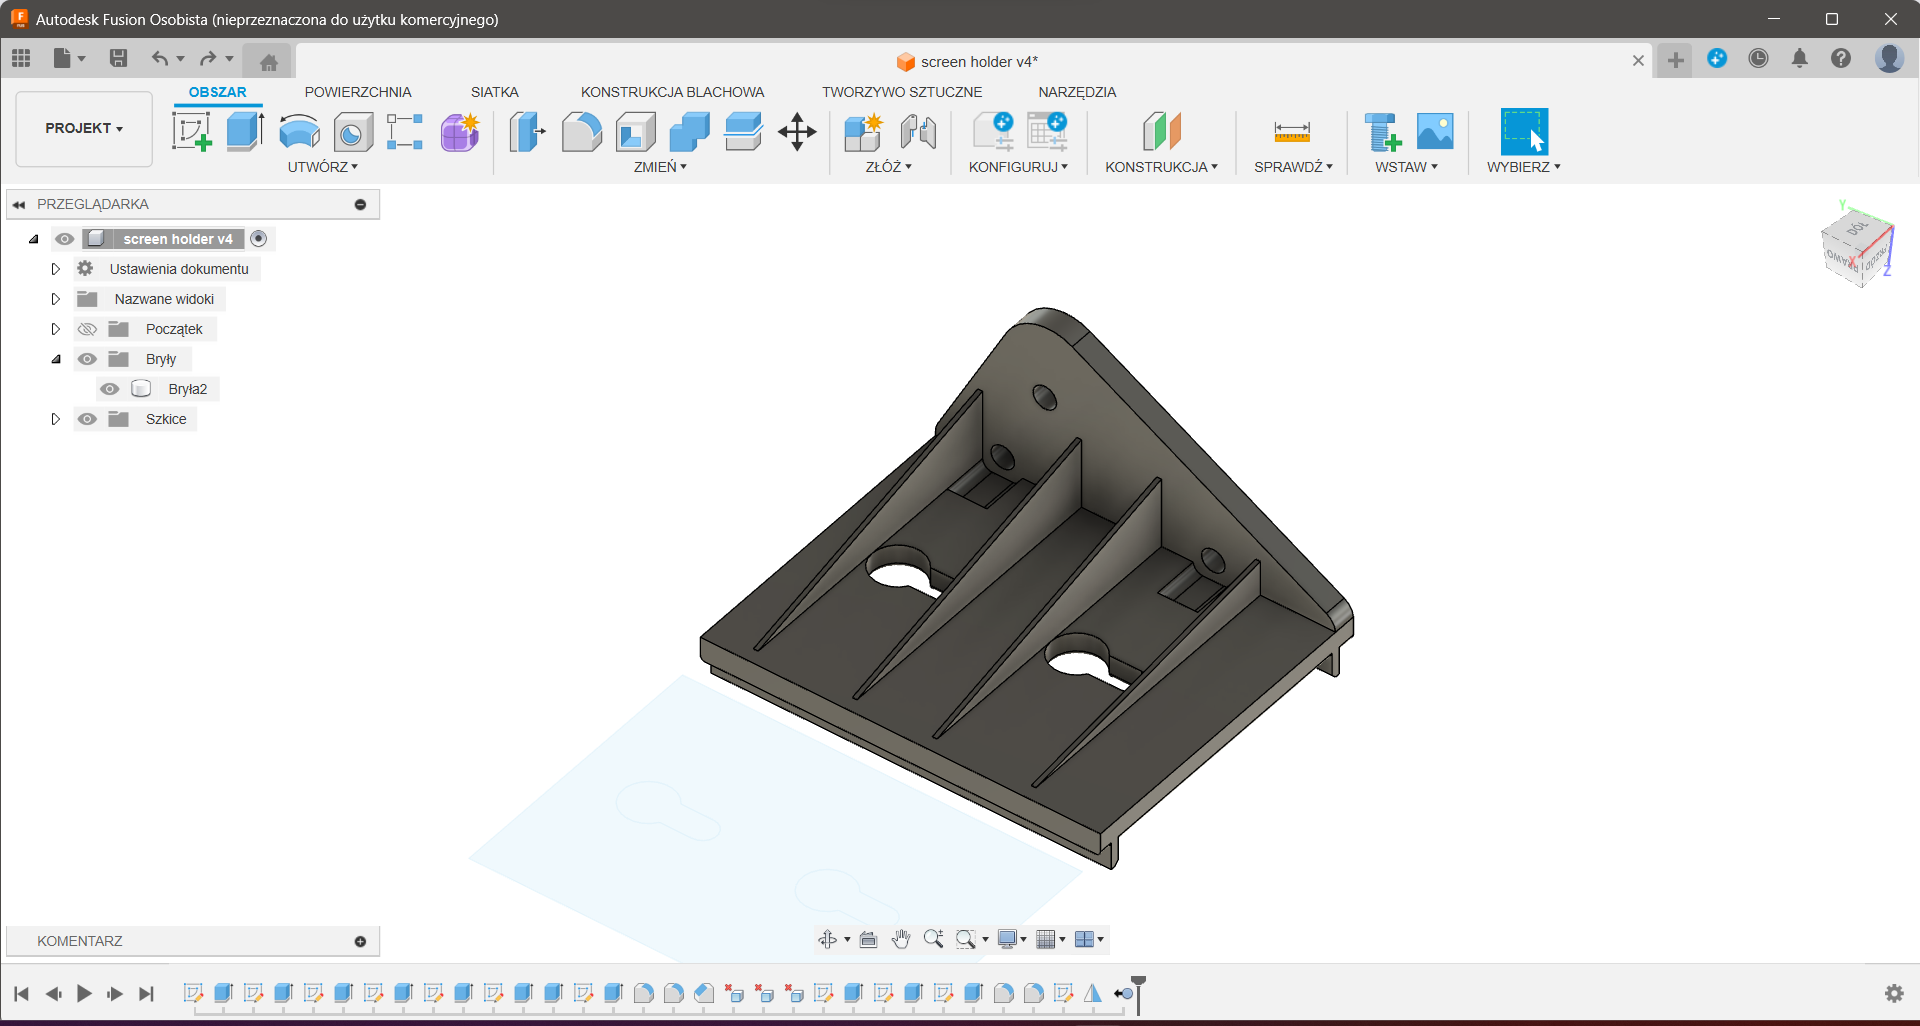The image size is (1920, 1026).
Task: Click the Home button next to the ViewCube
Action: coord(267,60)
